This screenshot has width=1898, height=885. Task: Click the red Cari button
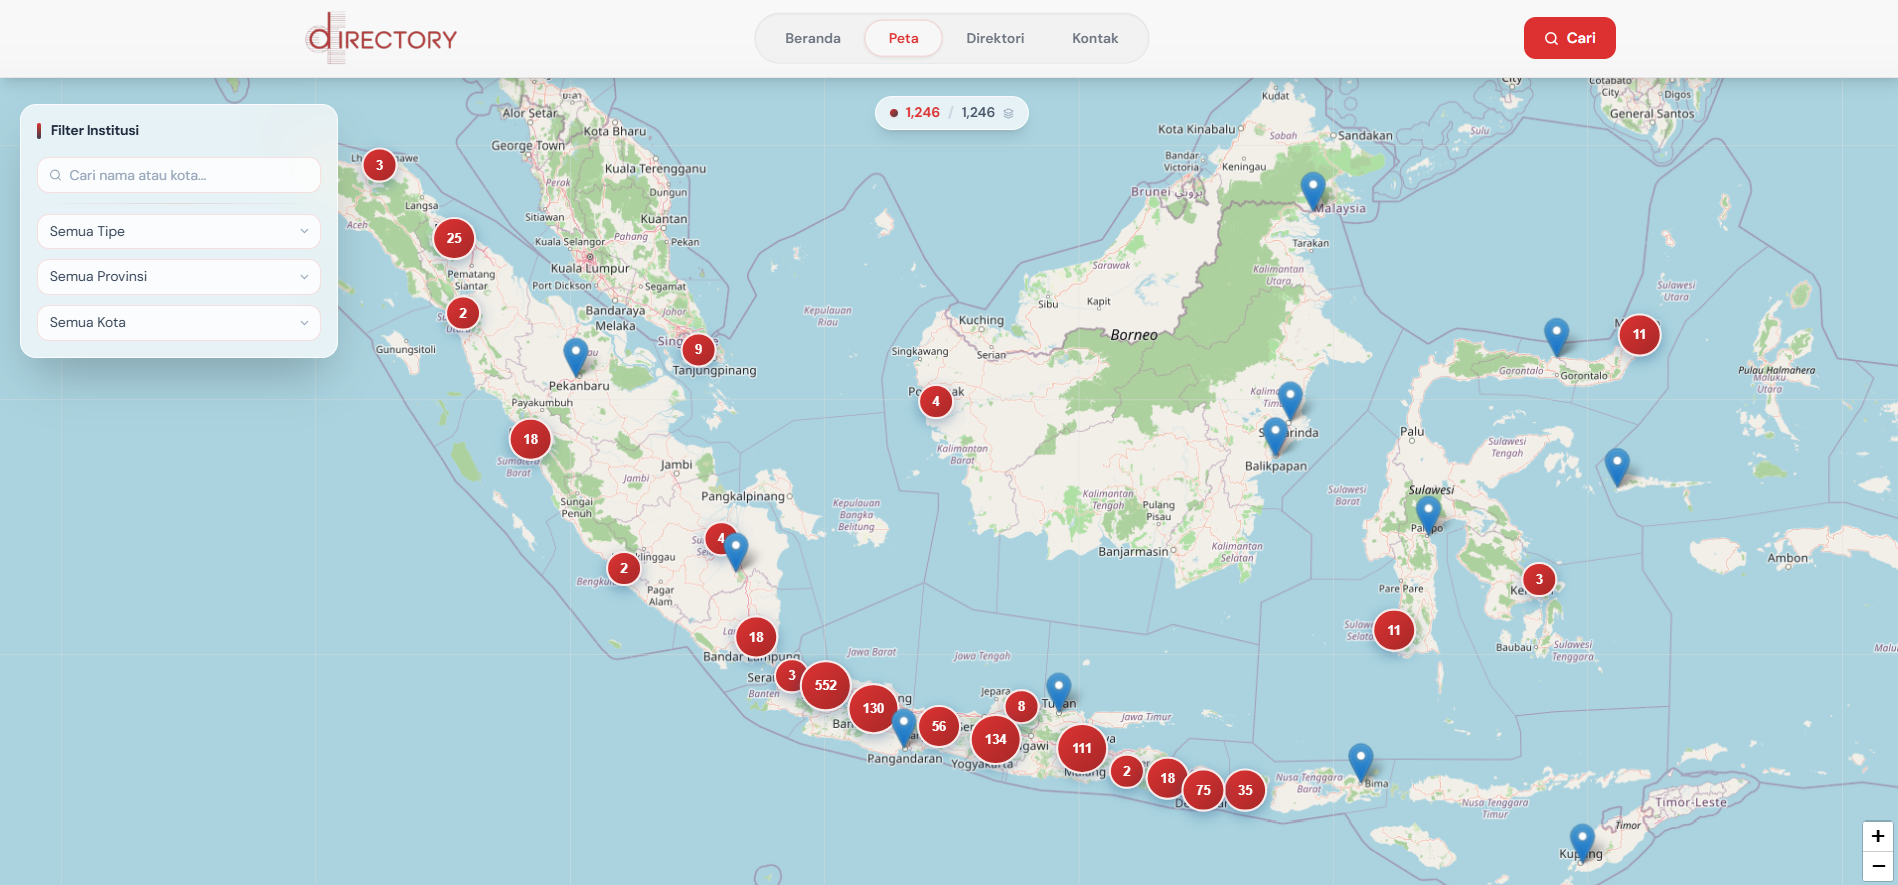pyautogui.click(x=1569, y=38)
